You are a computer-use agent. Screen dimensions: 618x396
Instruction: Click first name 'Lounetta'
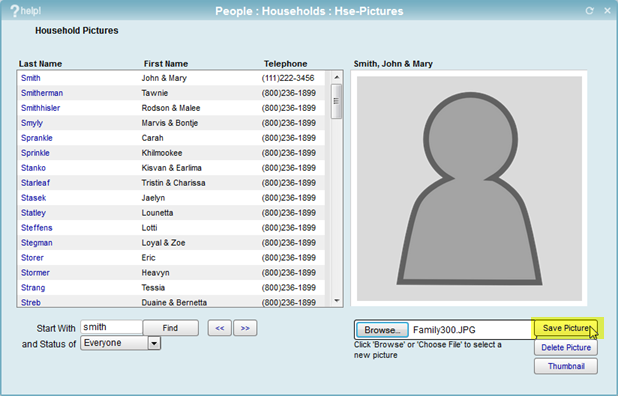coord(157,213)
